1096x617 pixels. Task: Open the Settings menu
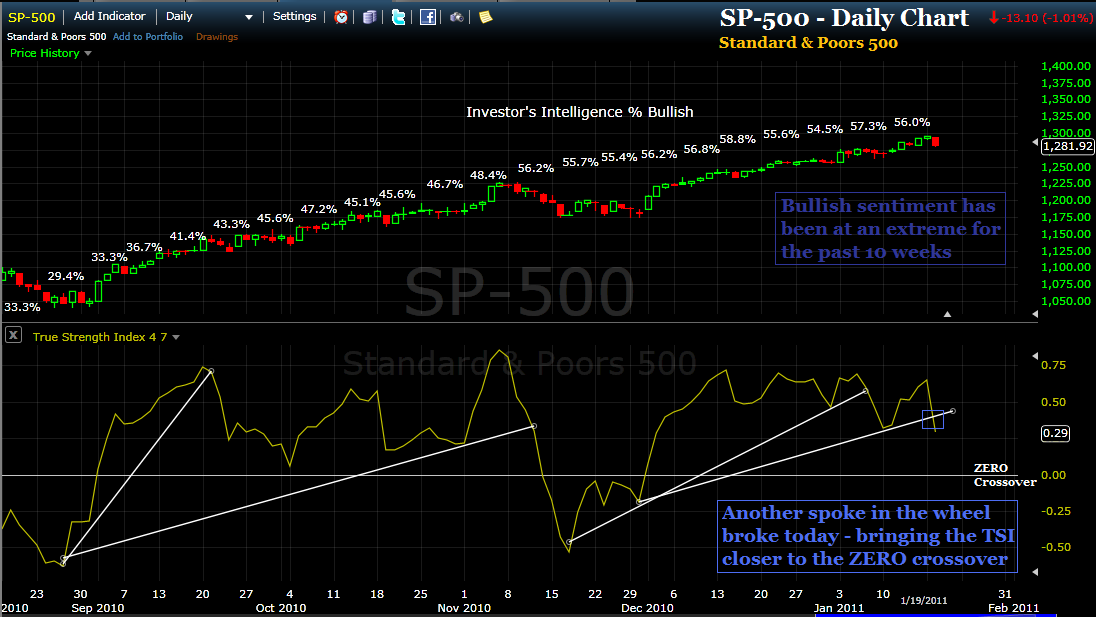click(294, 16)
